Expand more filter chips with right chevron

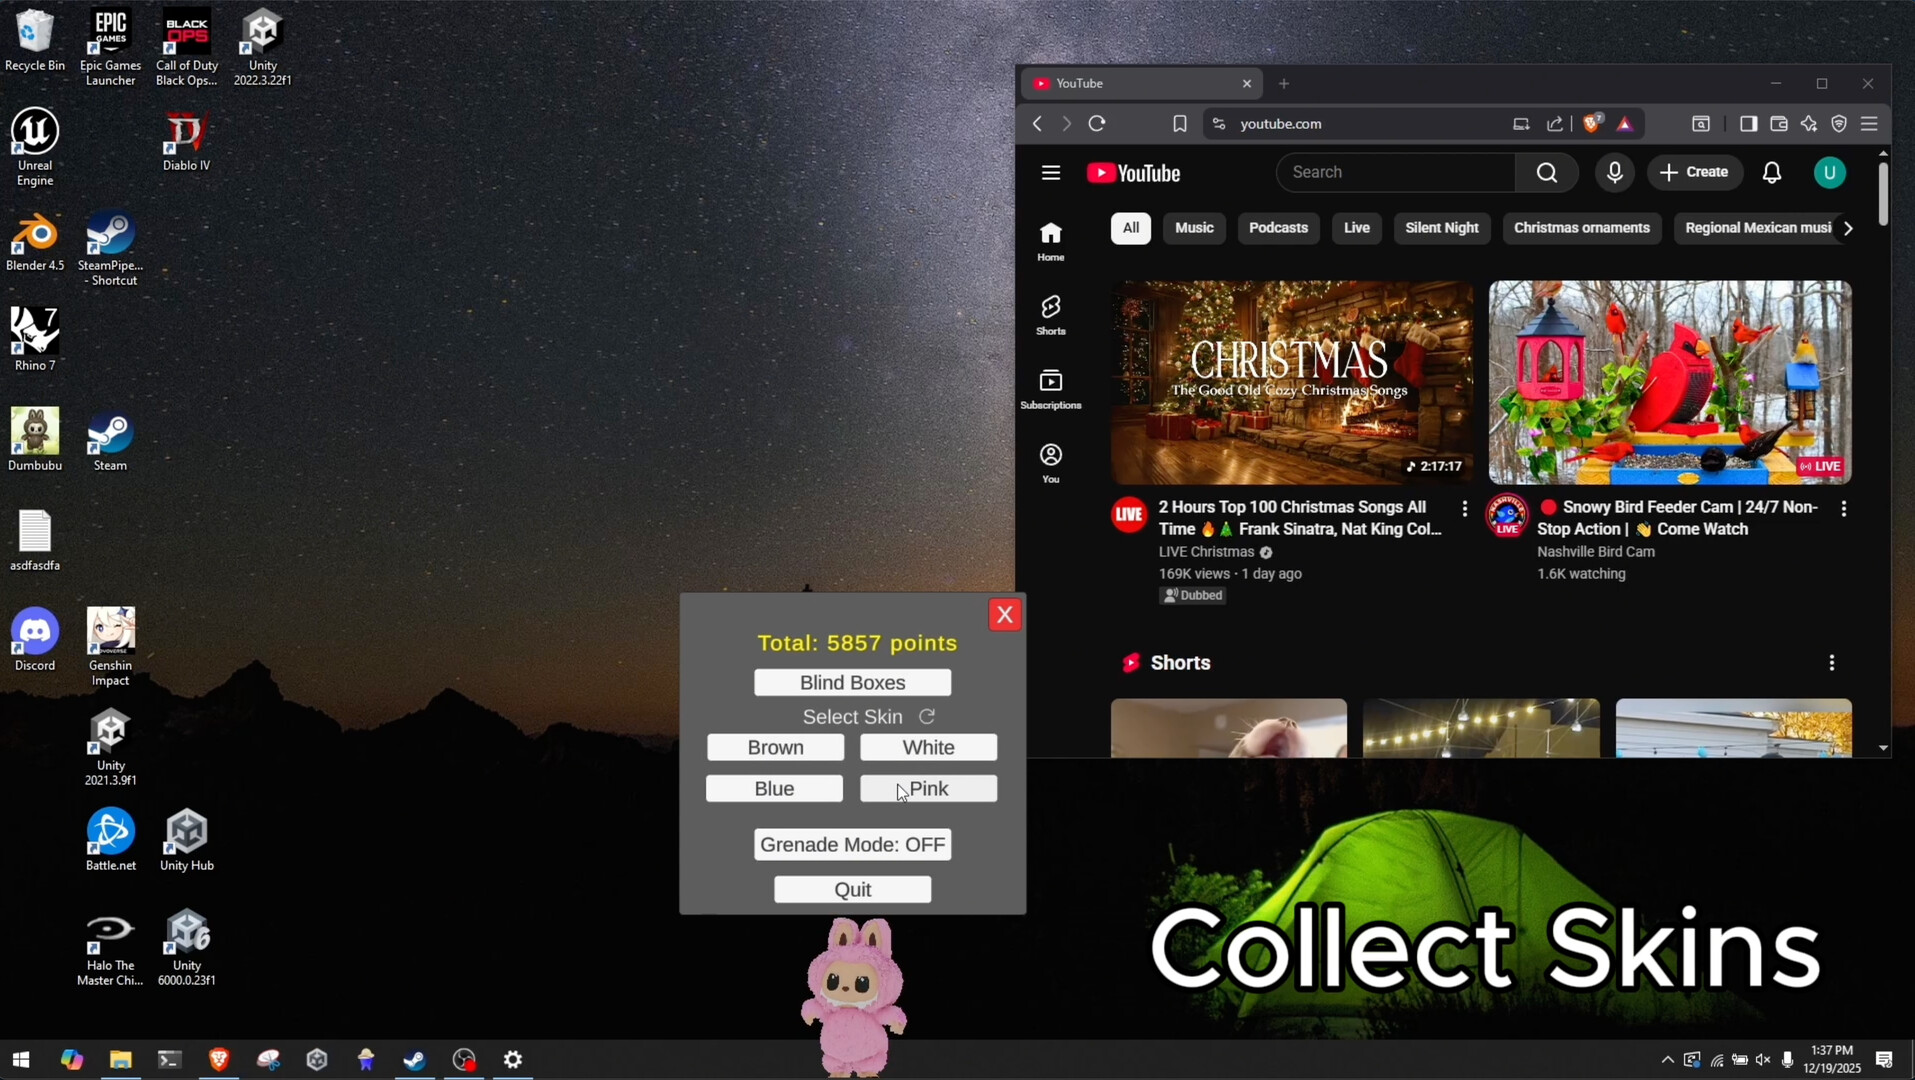click(1847, 228)
